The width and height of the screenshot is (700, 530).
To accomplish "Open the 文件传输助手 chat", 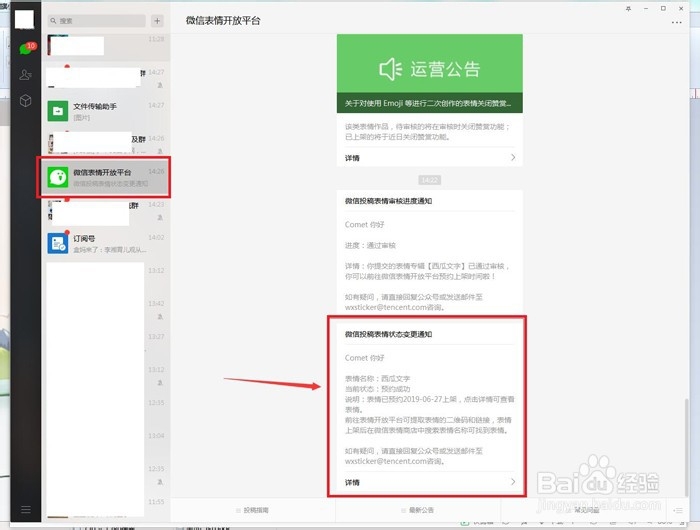I will [x=106, y=111].
